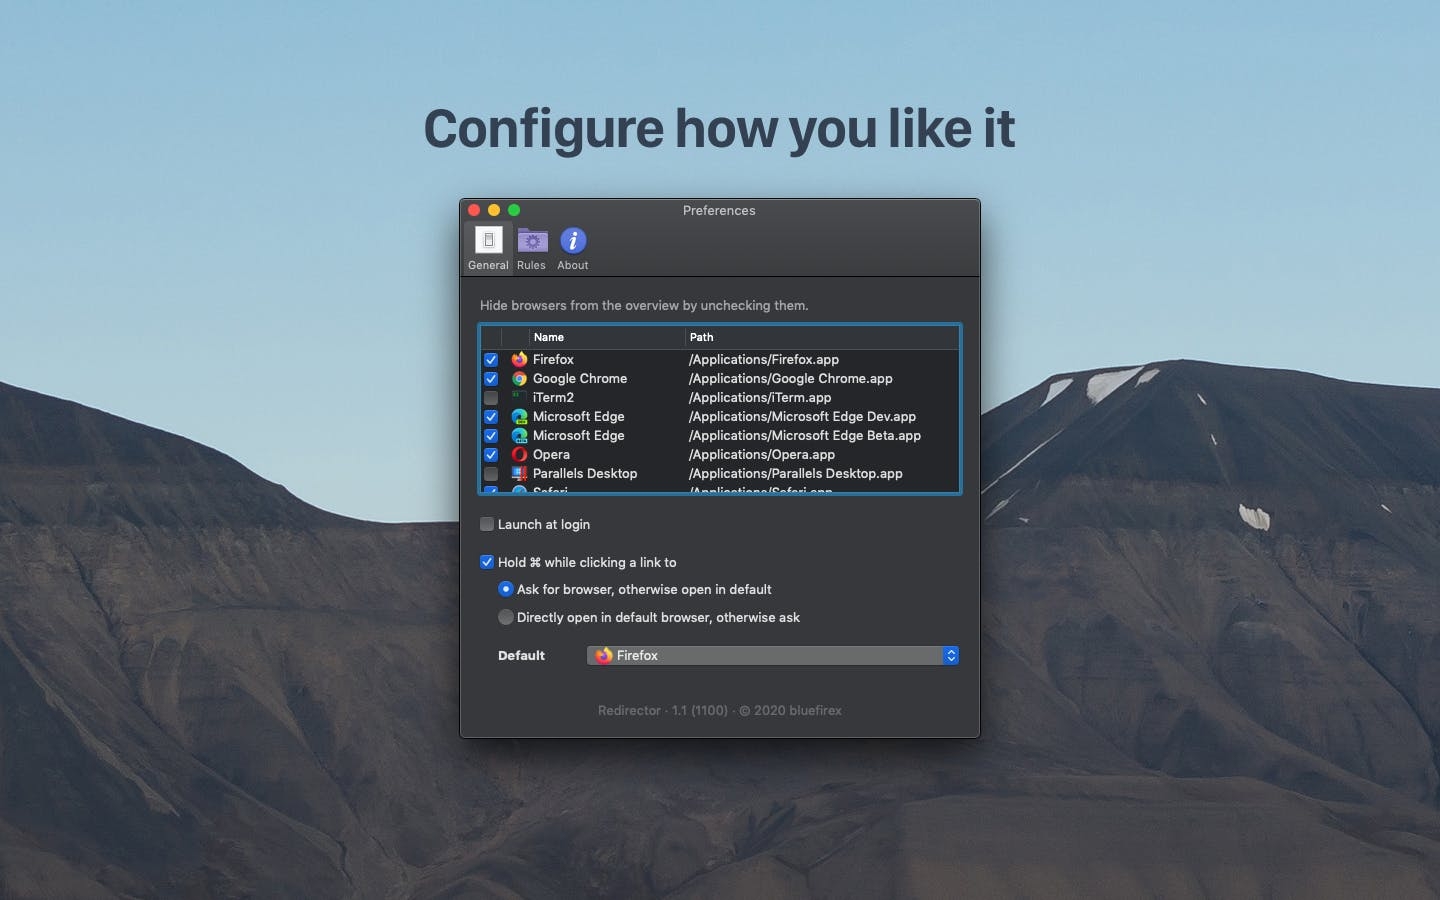
Task: Click the Google Chrome name in the list
Action: click(x=580, y=378)
